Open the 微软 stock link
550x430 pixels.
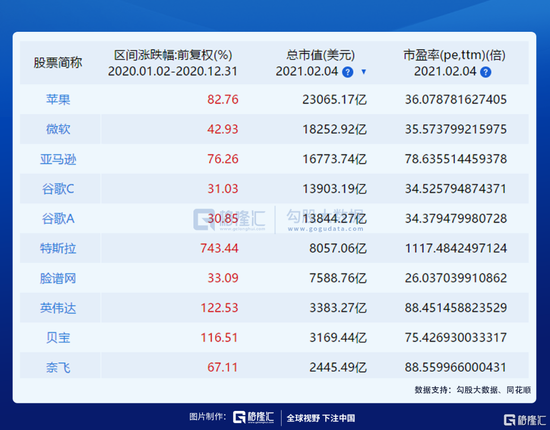coord(58,129)
